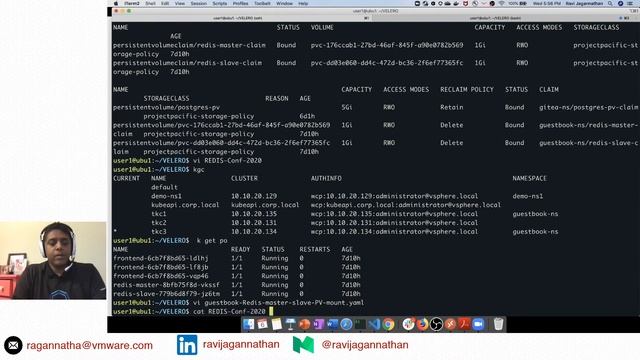This screenshot has width=640, height=360.
Task: Click the ragannatha@vmware.com email address
Action: (x=89, y=345)
